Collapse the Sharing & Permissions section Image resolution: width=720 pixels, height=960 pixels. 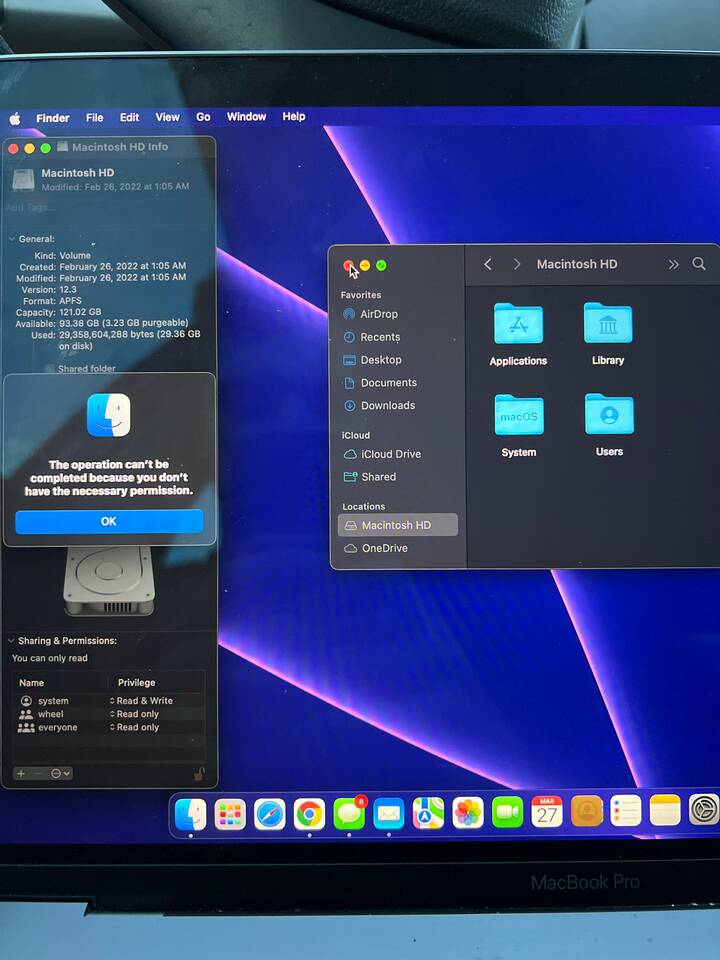[11, 640]
